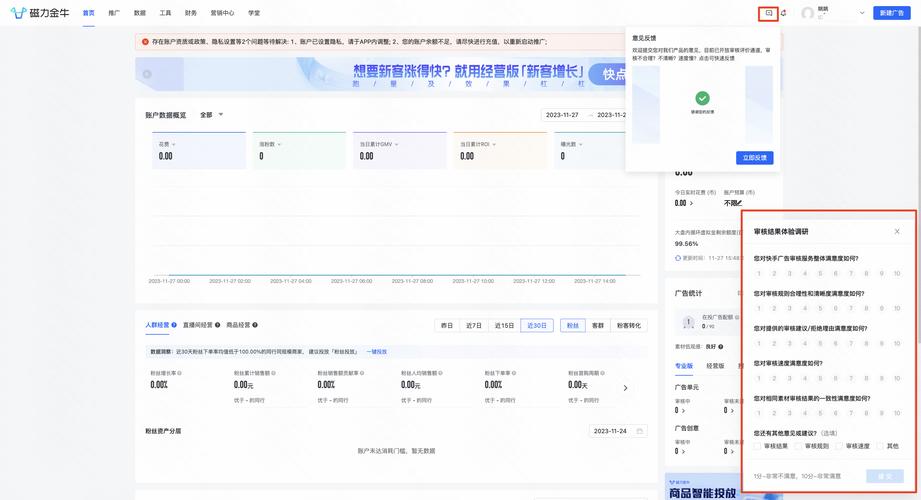Switch to the 经营版 tab in 广告统计
The width and height of the screenshot is (921, 500).
pyautogui.click(x=715, y=366)
